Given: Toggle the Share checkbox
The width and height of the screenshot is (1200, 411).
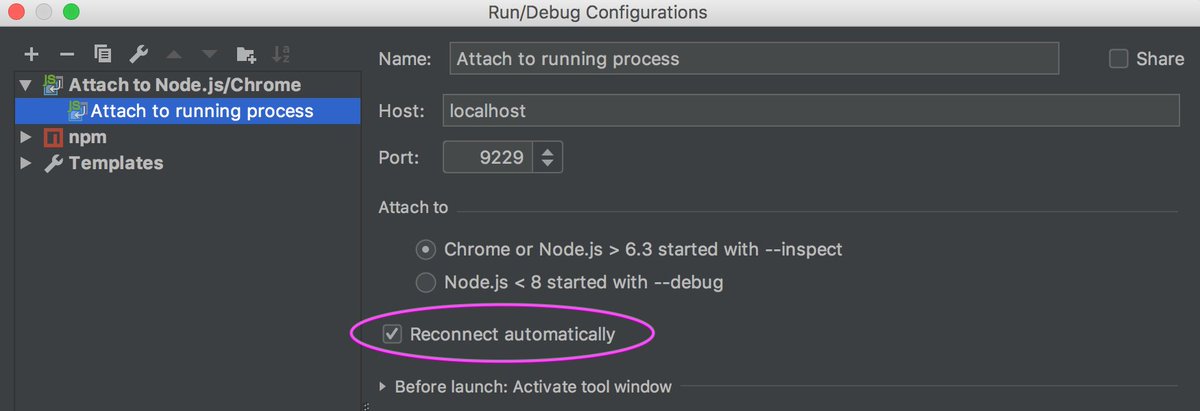Looking at the screenshot, I should (1119, 59).
